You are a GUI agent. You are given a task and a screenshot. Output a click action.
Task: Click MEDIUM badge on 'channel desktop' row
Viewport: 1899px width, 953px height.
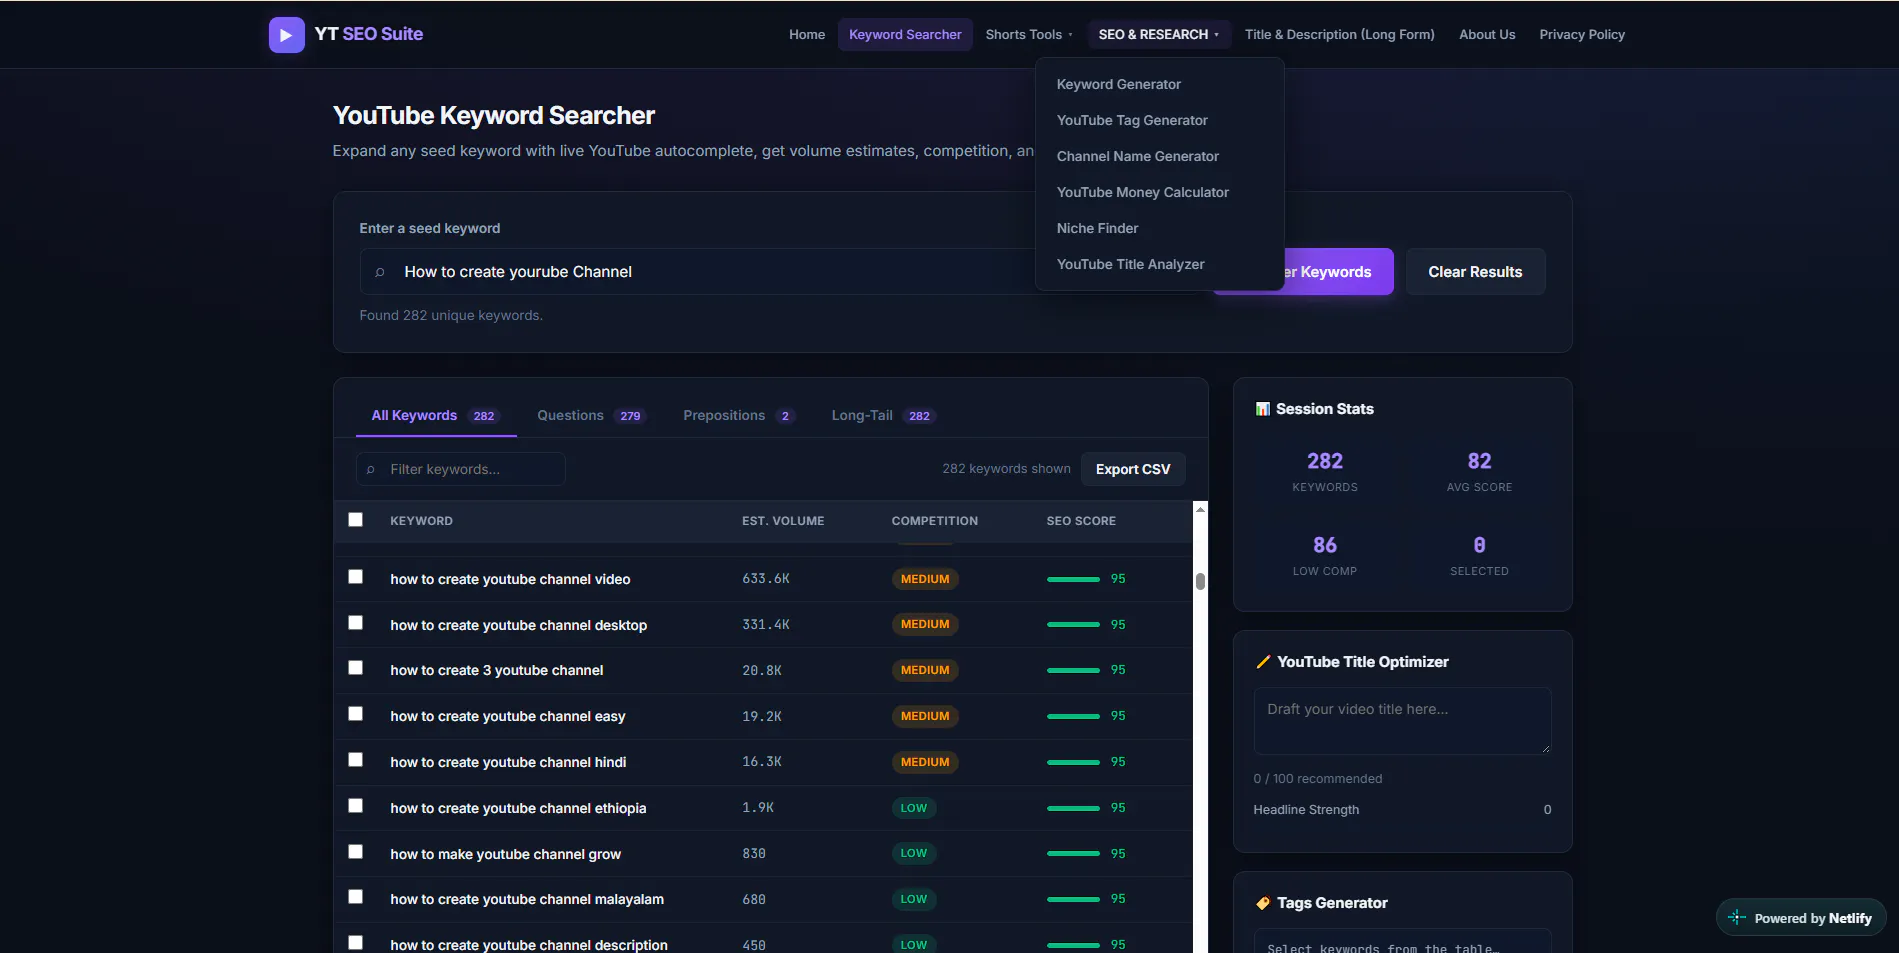click(925, 625)
